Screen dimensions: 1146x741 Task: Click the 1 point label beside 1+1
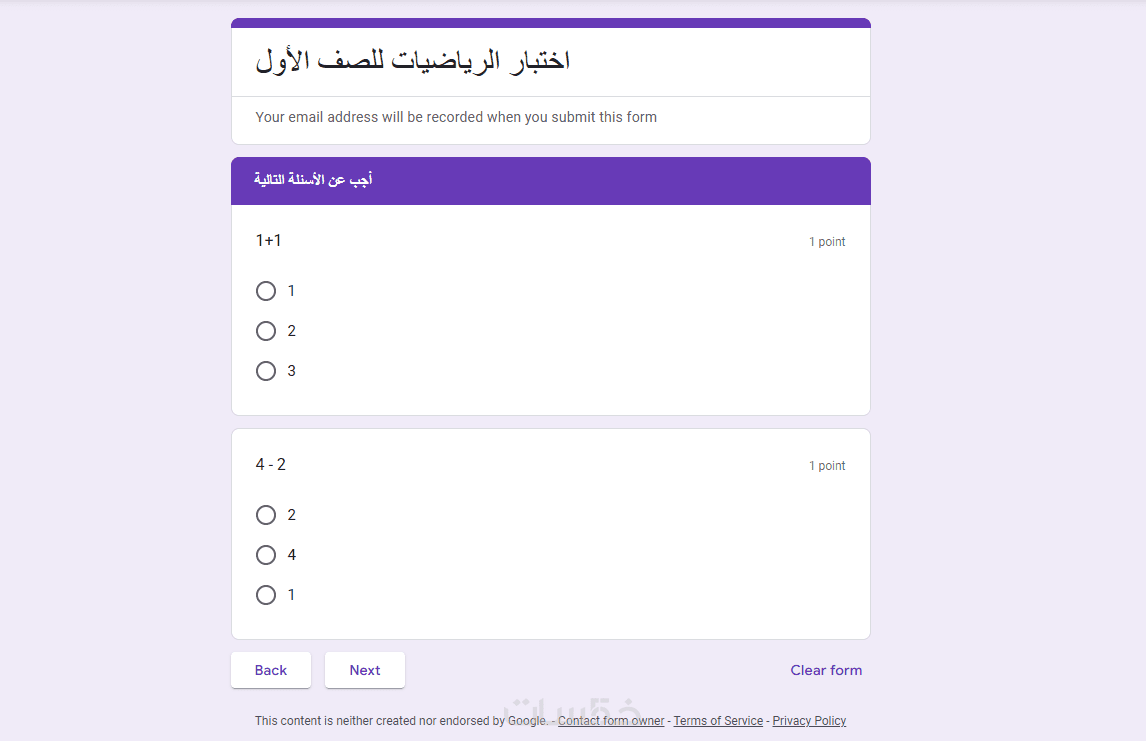point(827,242)
